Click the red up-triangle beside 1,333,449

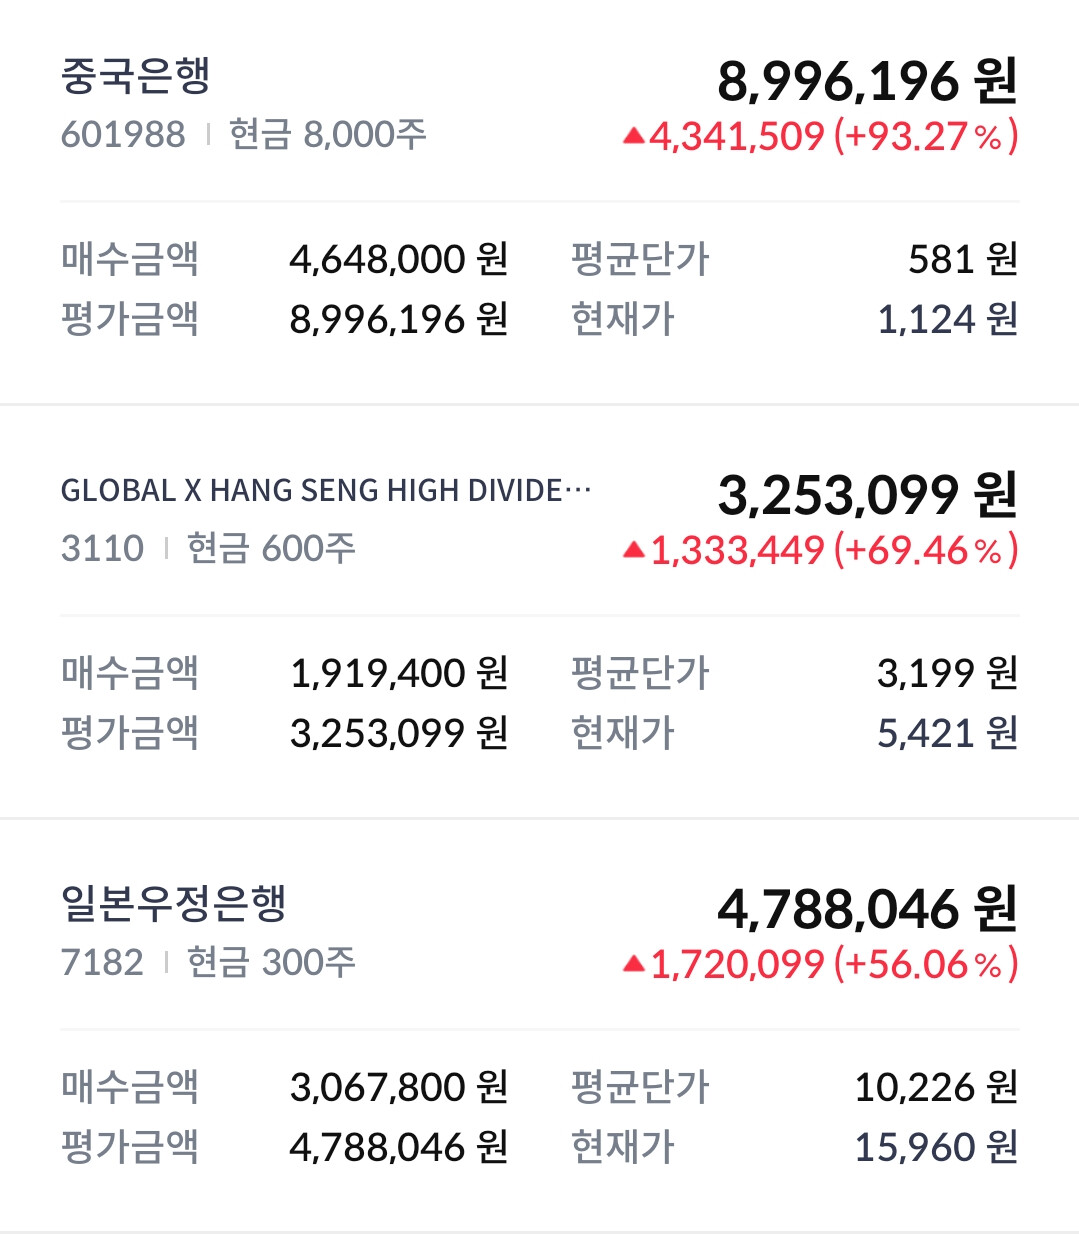coord(633,549)
